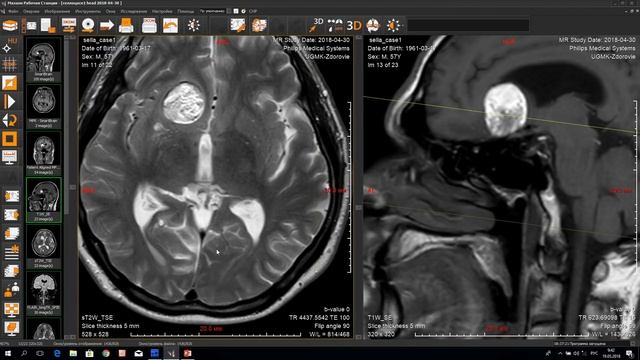The height and width of the screenshot is (360, 640).
Task: Click the orange square frame icon in sidebar
Action: click(9, 139)
